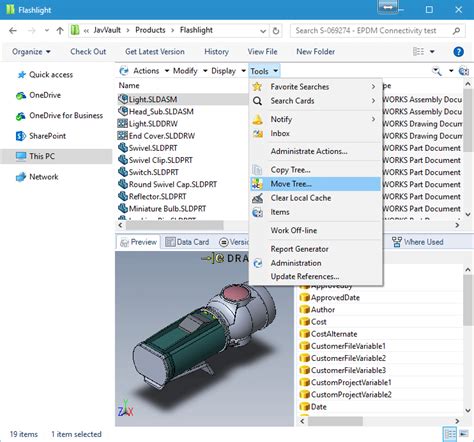Click the details view icon in status bar

tap(449, 433)
